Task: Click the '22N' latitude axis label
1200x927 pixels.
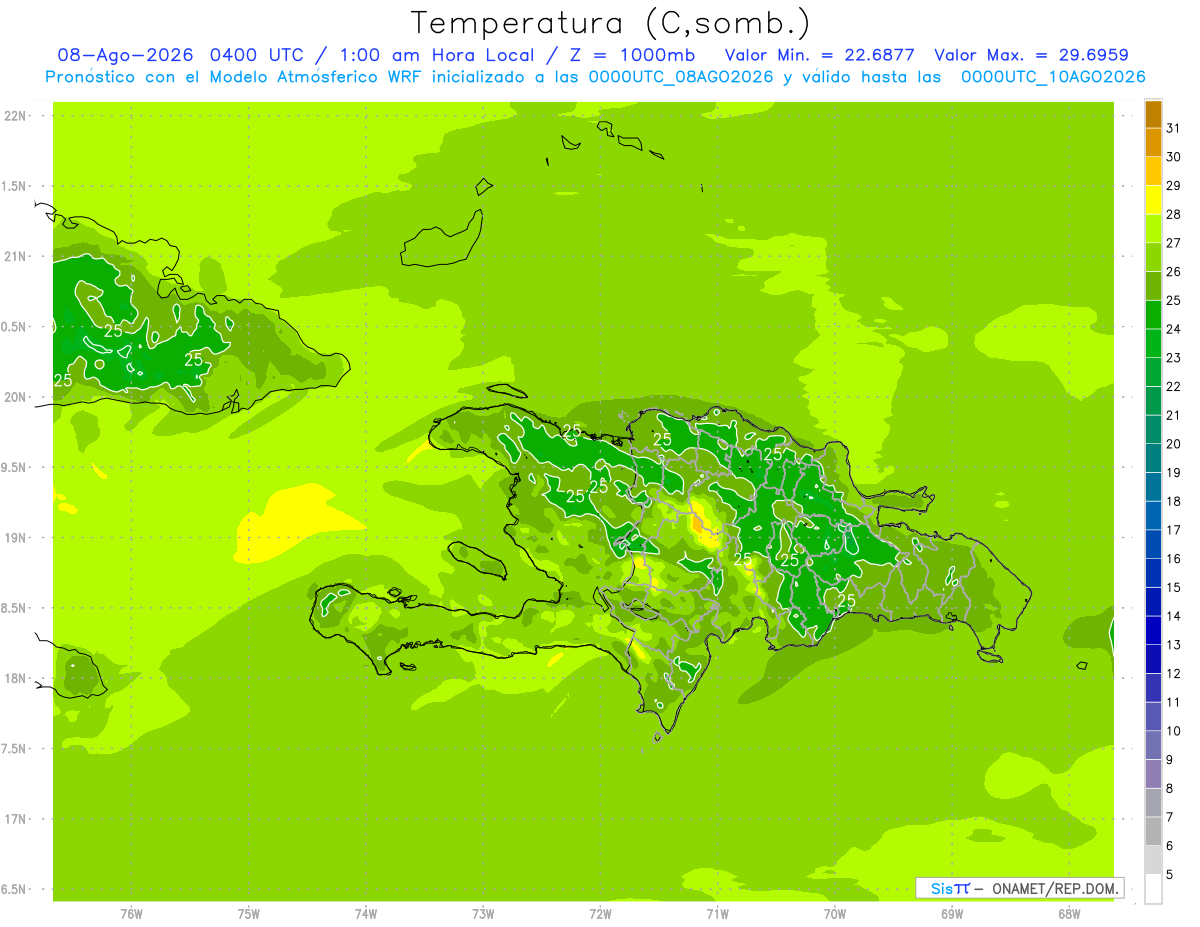Action: click(x=17, y=116)
